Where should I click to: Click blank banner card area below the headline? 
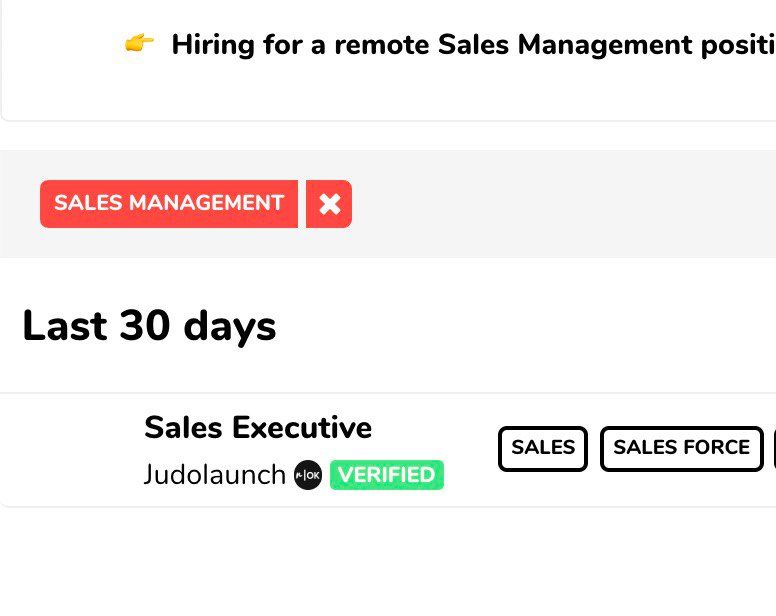click(400, 95)
